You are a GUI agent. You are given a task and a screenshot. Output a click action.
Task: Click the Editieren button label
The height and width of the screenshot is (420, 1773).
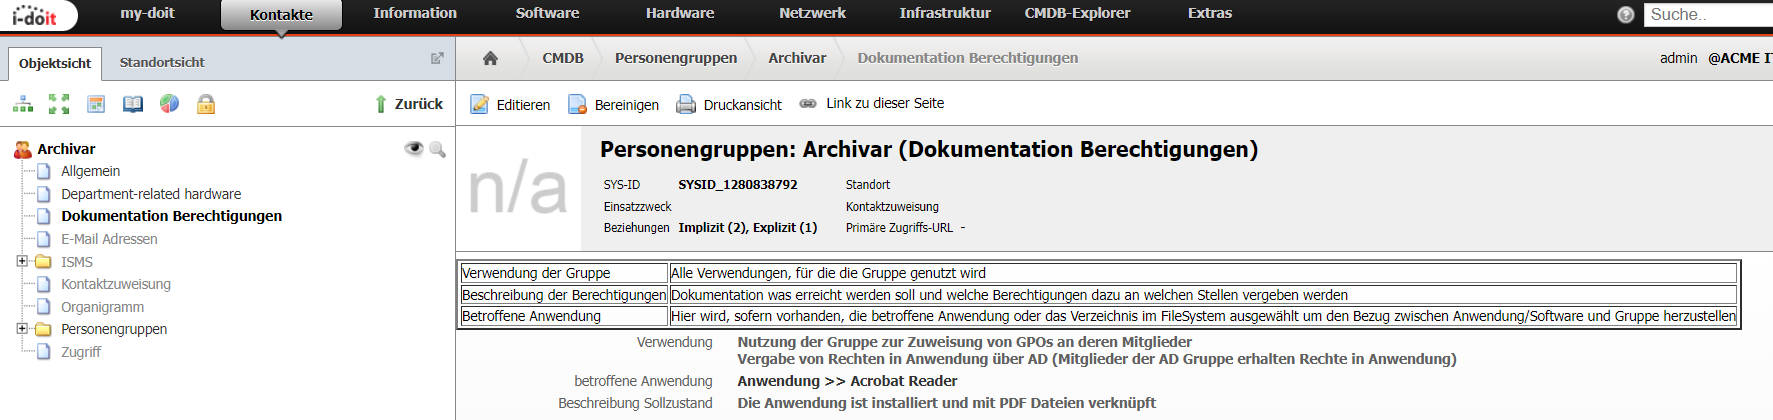click(x=523, y=105)
